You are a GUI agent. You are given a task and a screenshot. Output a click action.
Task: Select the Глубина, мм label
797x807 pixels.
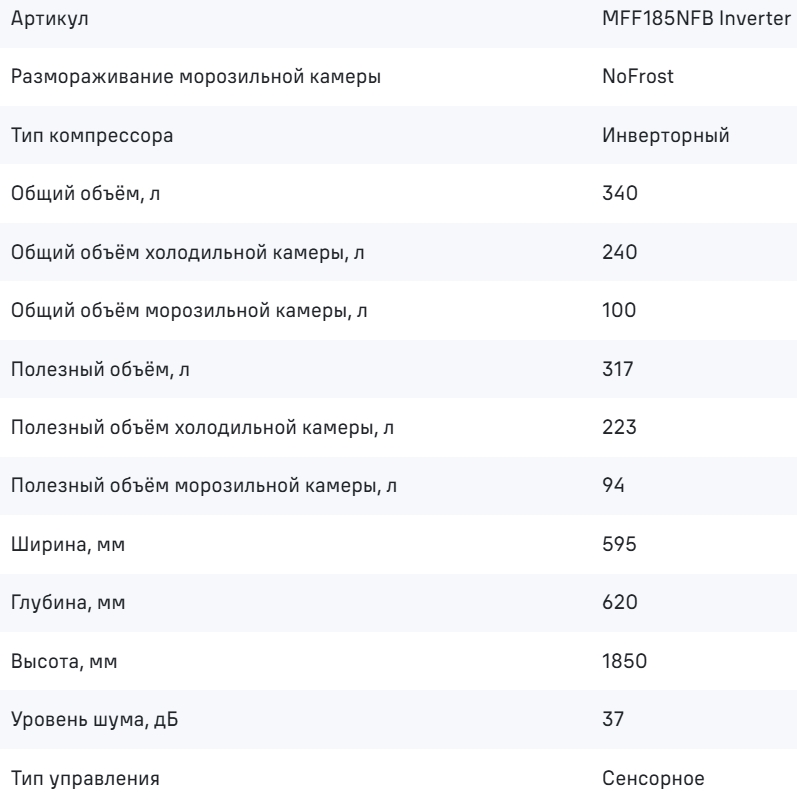click(68, 603)
